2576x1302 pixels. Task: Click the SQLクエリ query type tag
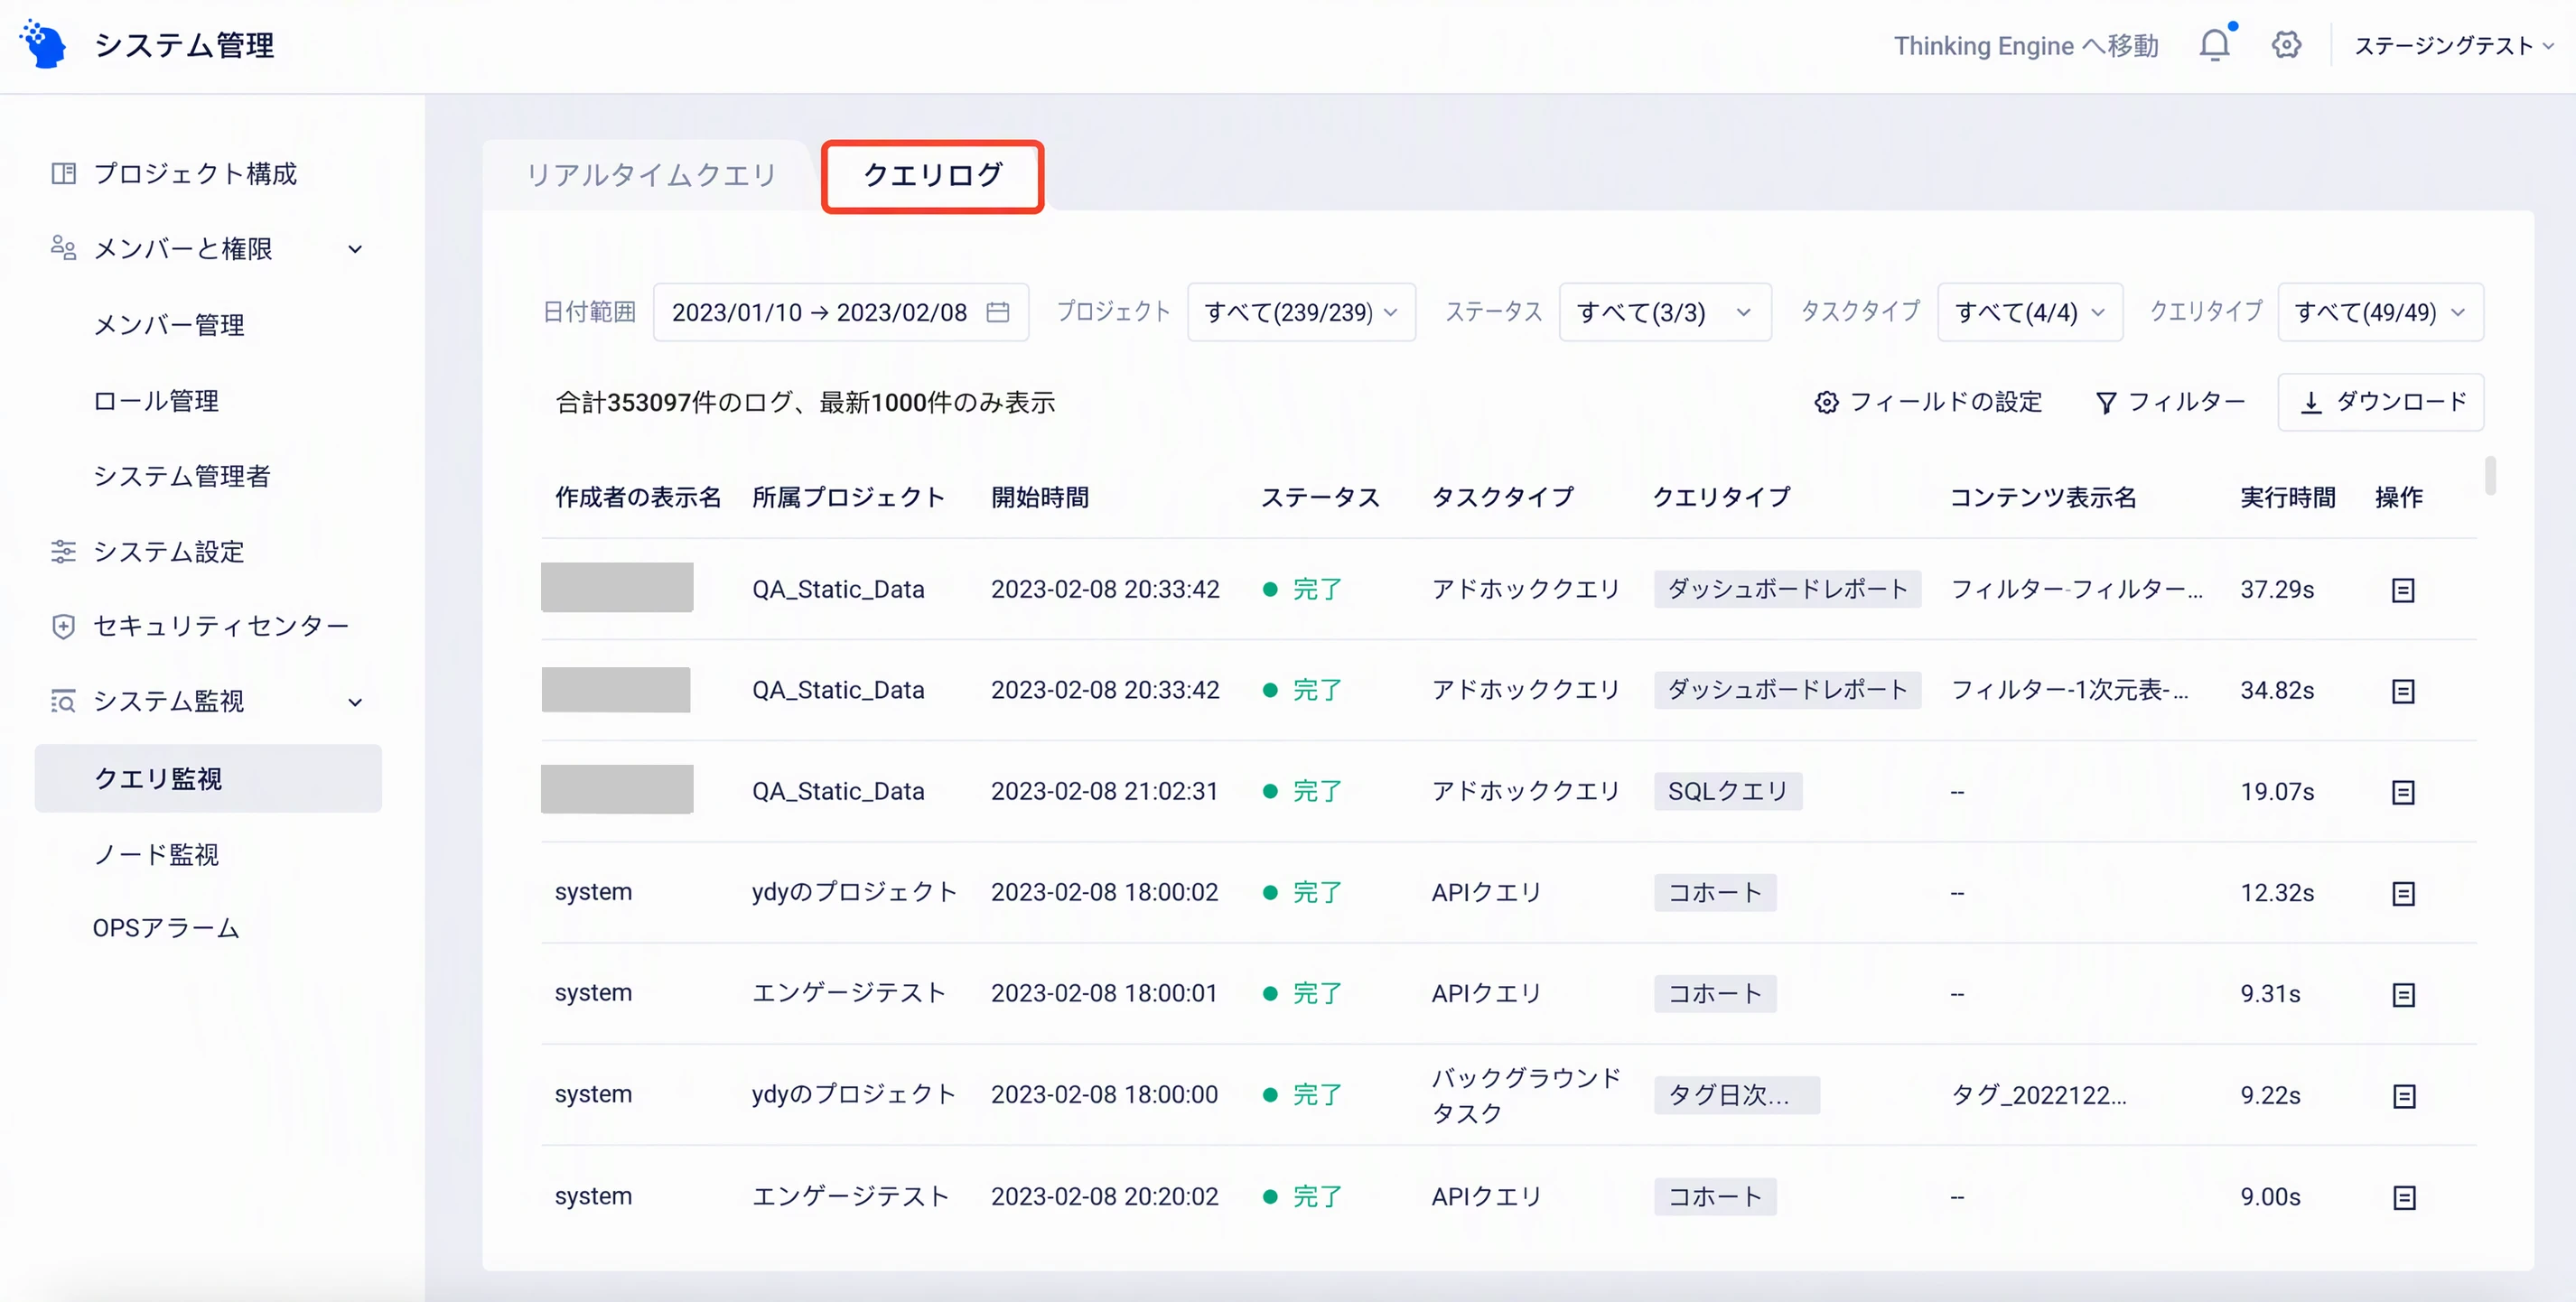tap(1727, 791)
